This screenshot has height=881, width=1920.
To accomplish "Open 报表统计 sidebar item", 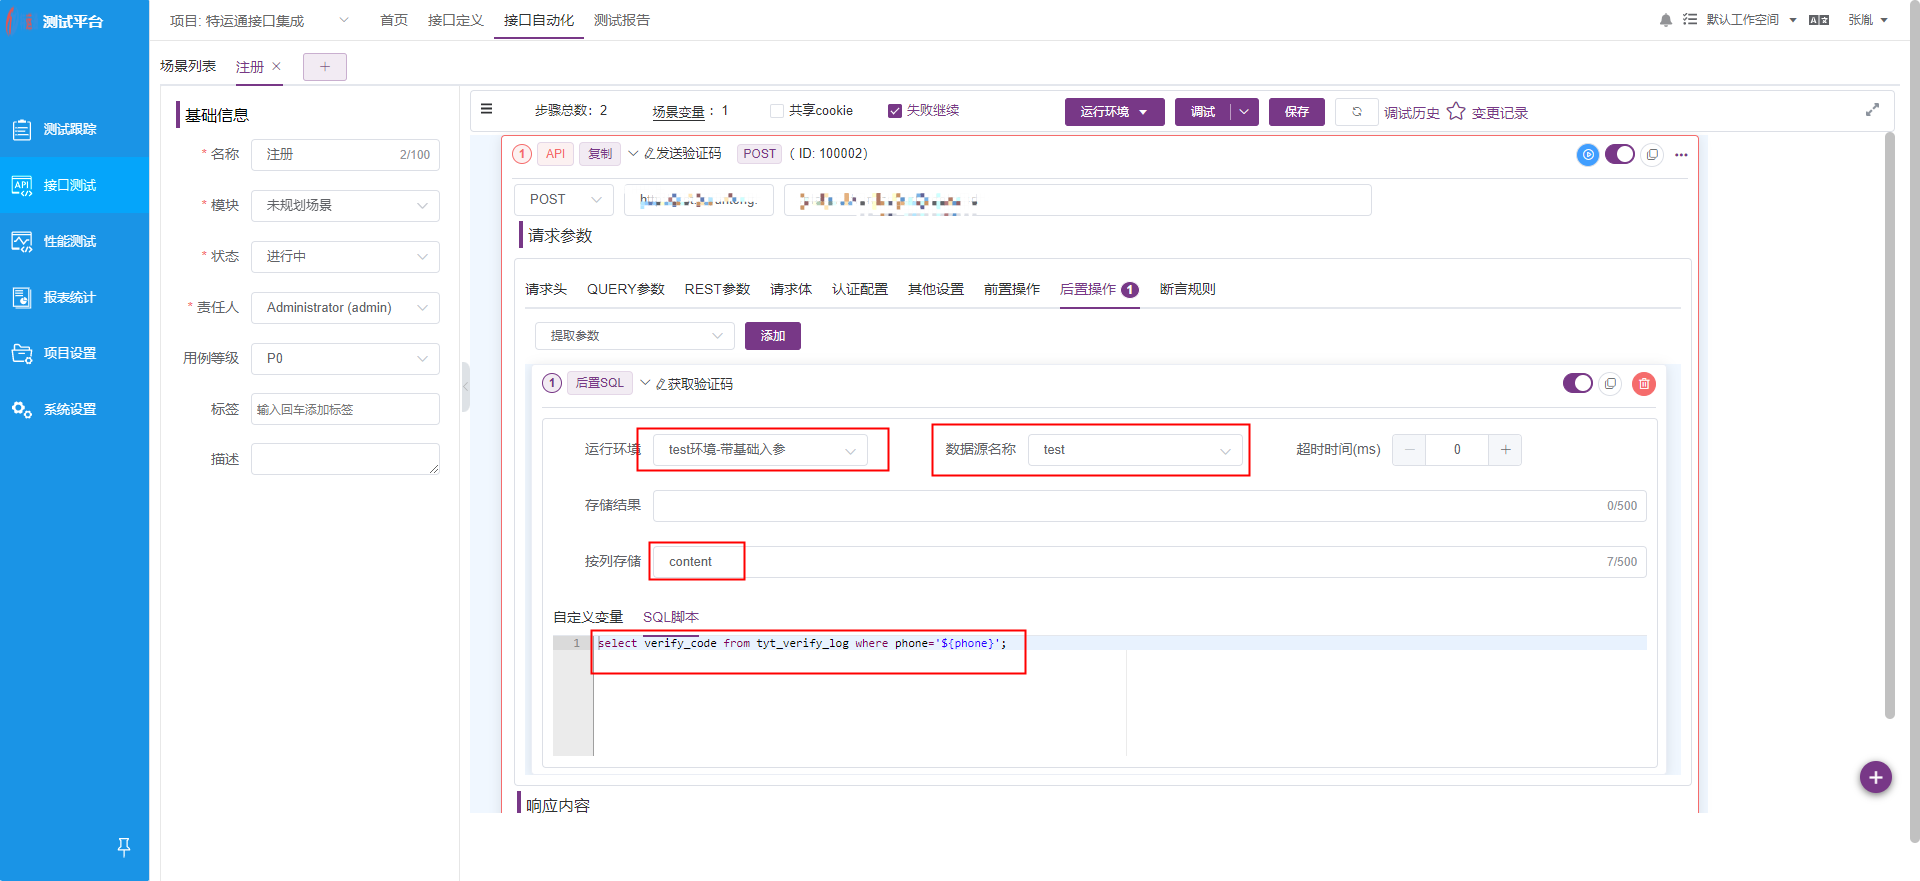I will click(74, 297).
